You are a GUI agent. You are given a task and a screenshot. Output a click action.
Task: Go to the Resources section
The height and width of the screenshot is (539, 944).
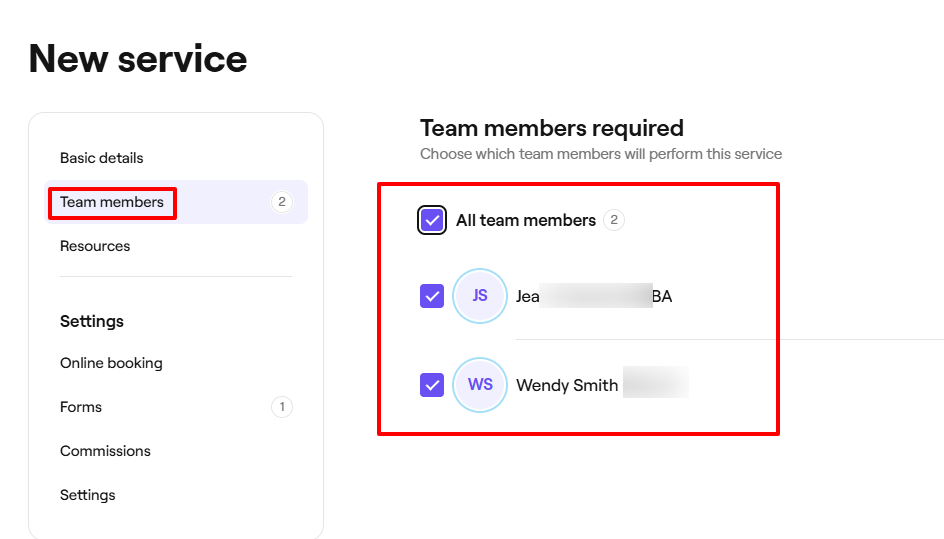pos(95,246)
